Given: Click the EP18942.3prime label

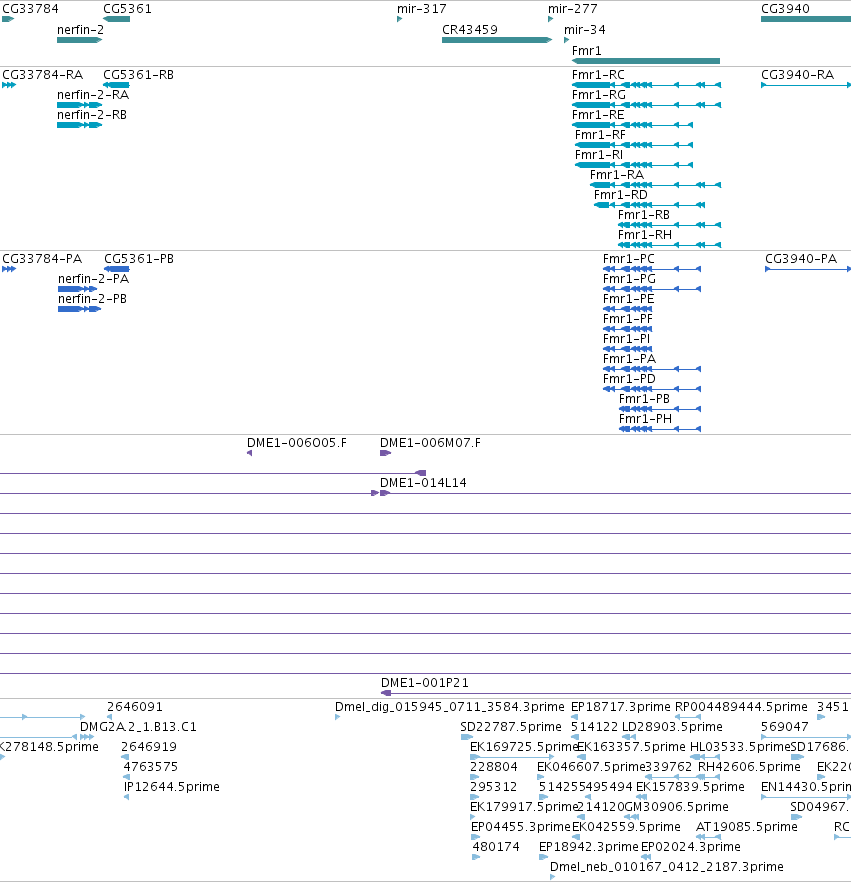Looking at the screenshot, I should click(x=588, y=847).
